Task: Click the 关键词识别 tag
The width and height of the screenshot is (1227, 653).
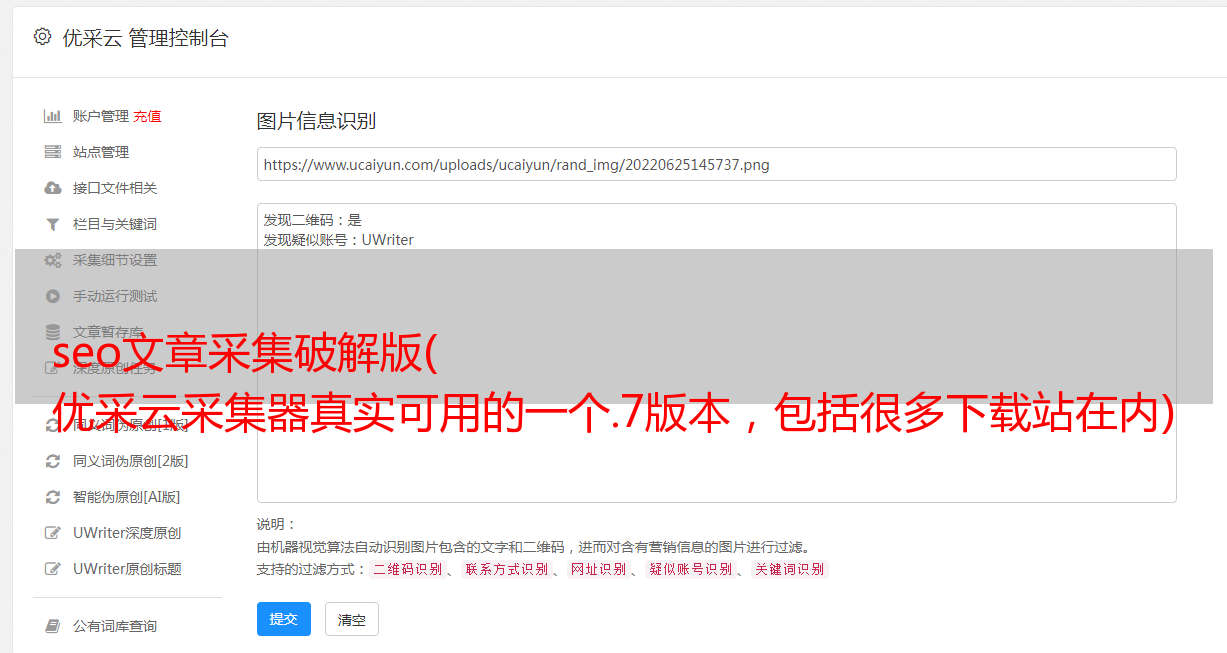Action: click(x=789, y=569)
